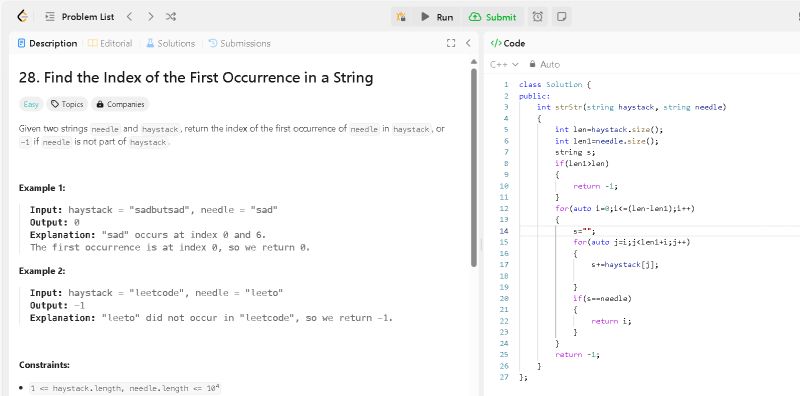Viewport: 800px width, 396px height.
Task: Click the outer for loop on line 12
Action: [624, 208]
